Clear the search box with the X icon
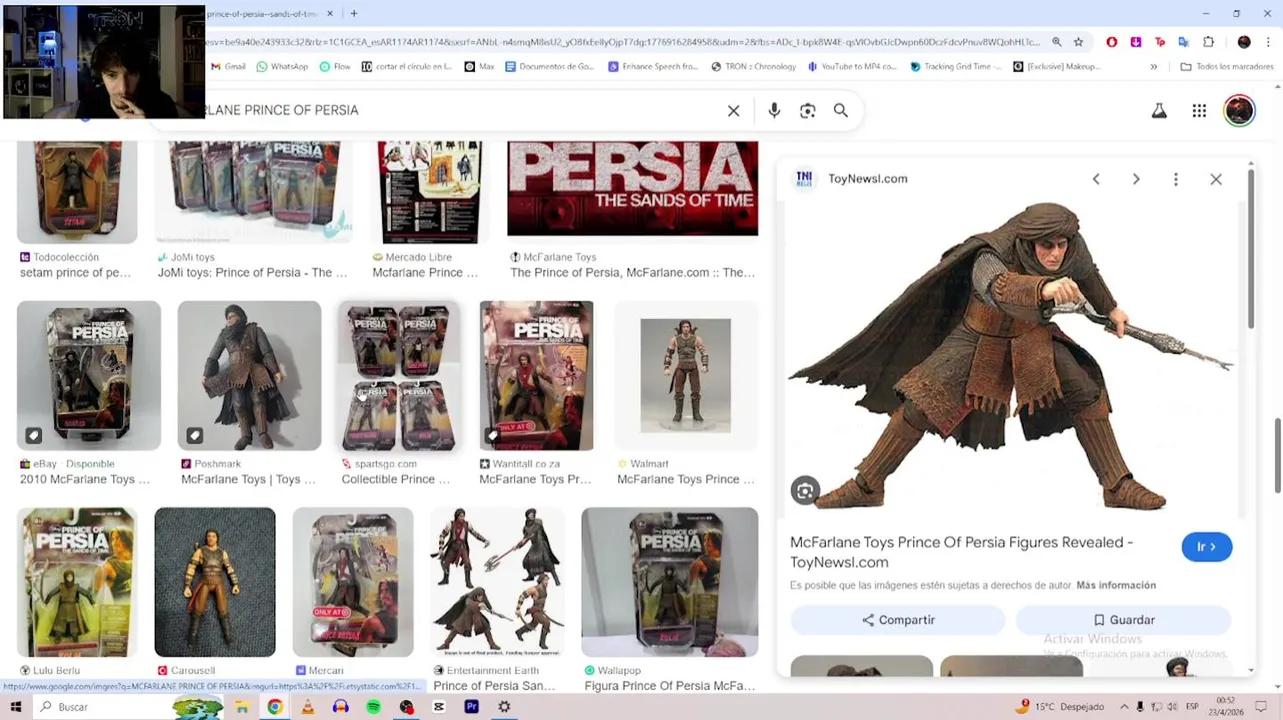1283x720 pixels. pos(733,111)
